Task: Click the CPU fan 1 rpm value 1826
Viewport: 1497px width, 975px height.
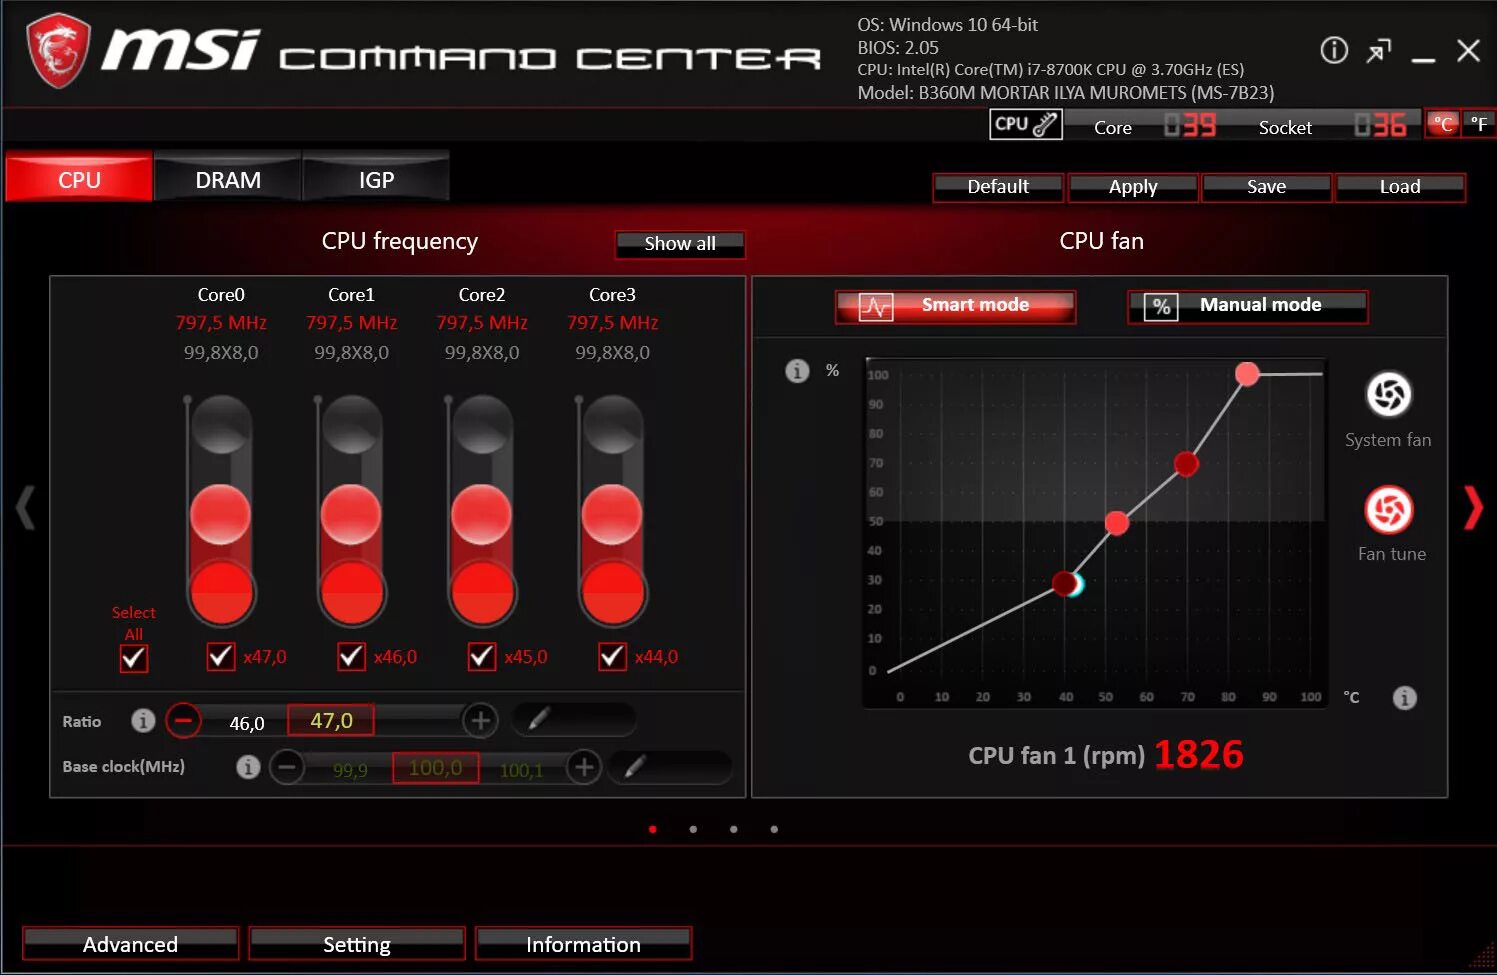Action: [x=1198, y=755]
